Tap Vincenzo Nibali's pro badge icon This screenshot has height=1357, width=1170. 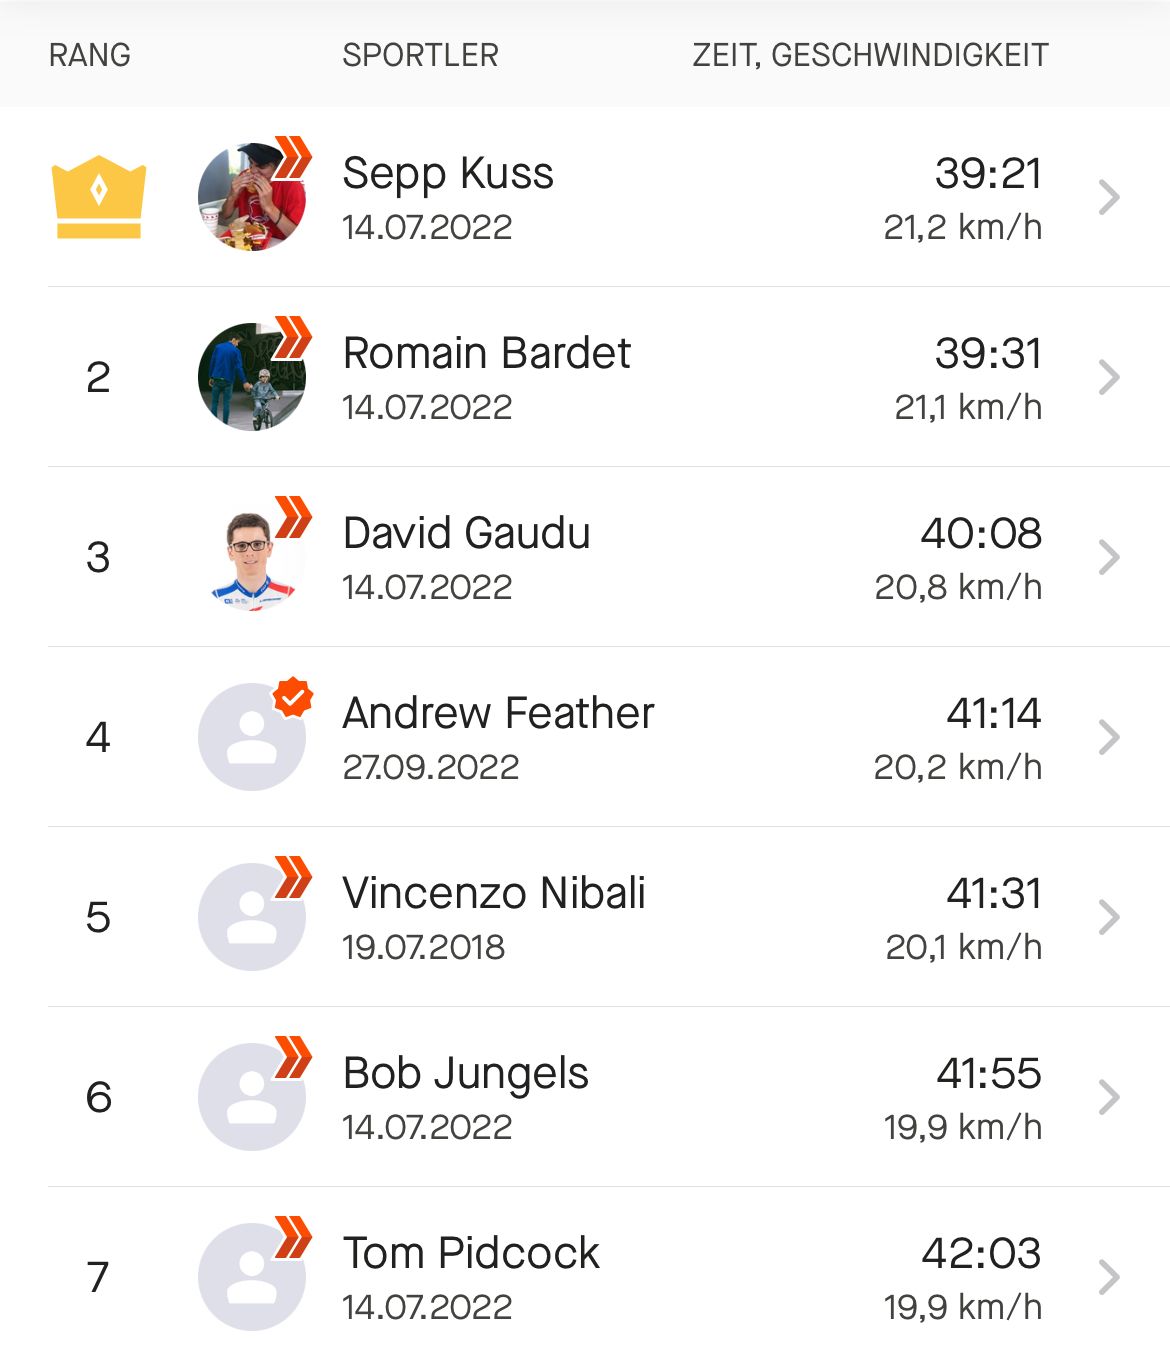click(x=293, y=877)
